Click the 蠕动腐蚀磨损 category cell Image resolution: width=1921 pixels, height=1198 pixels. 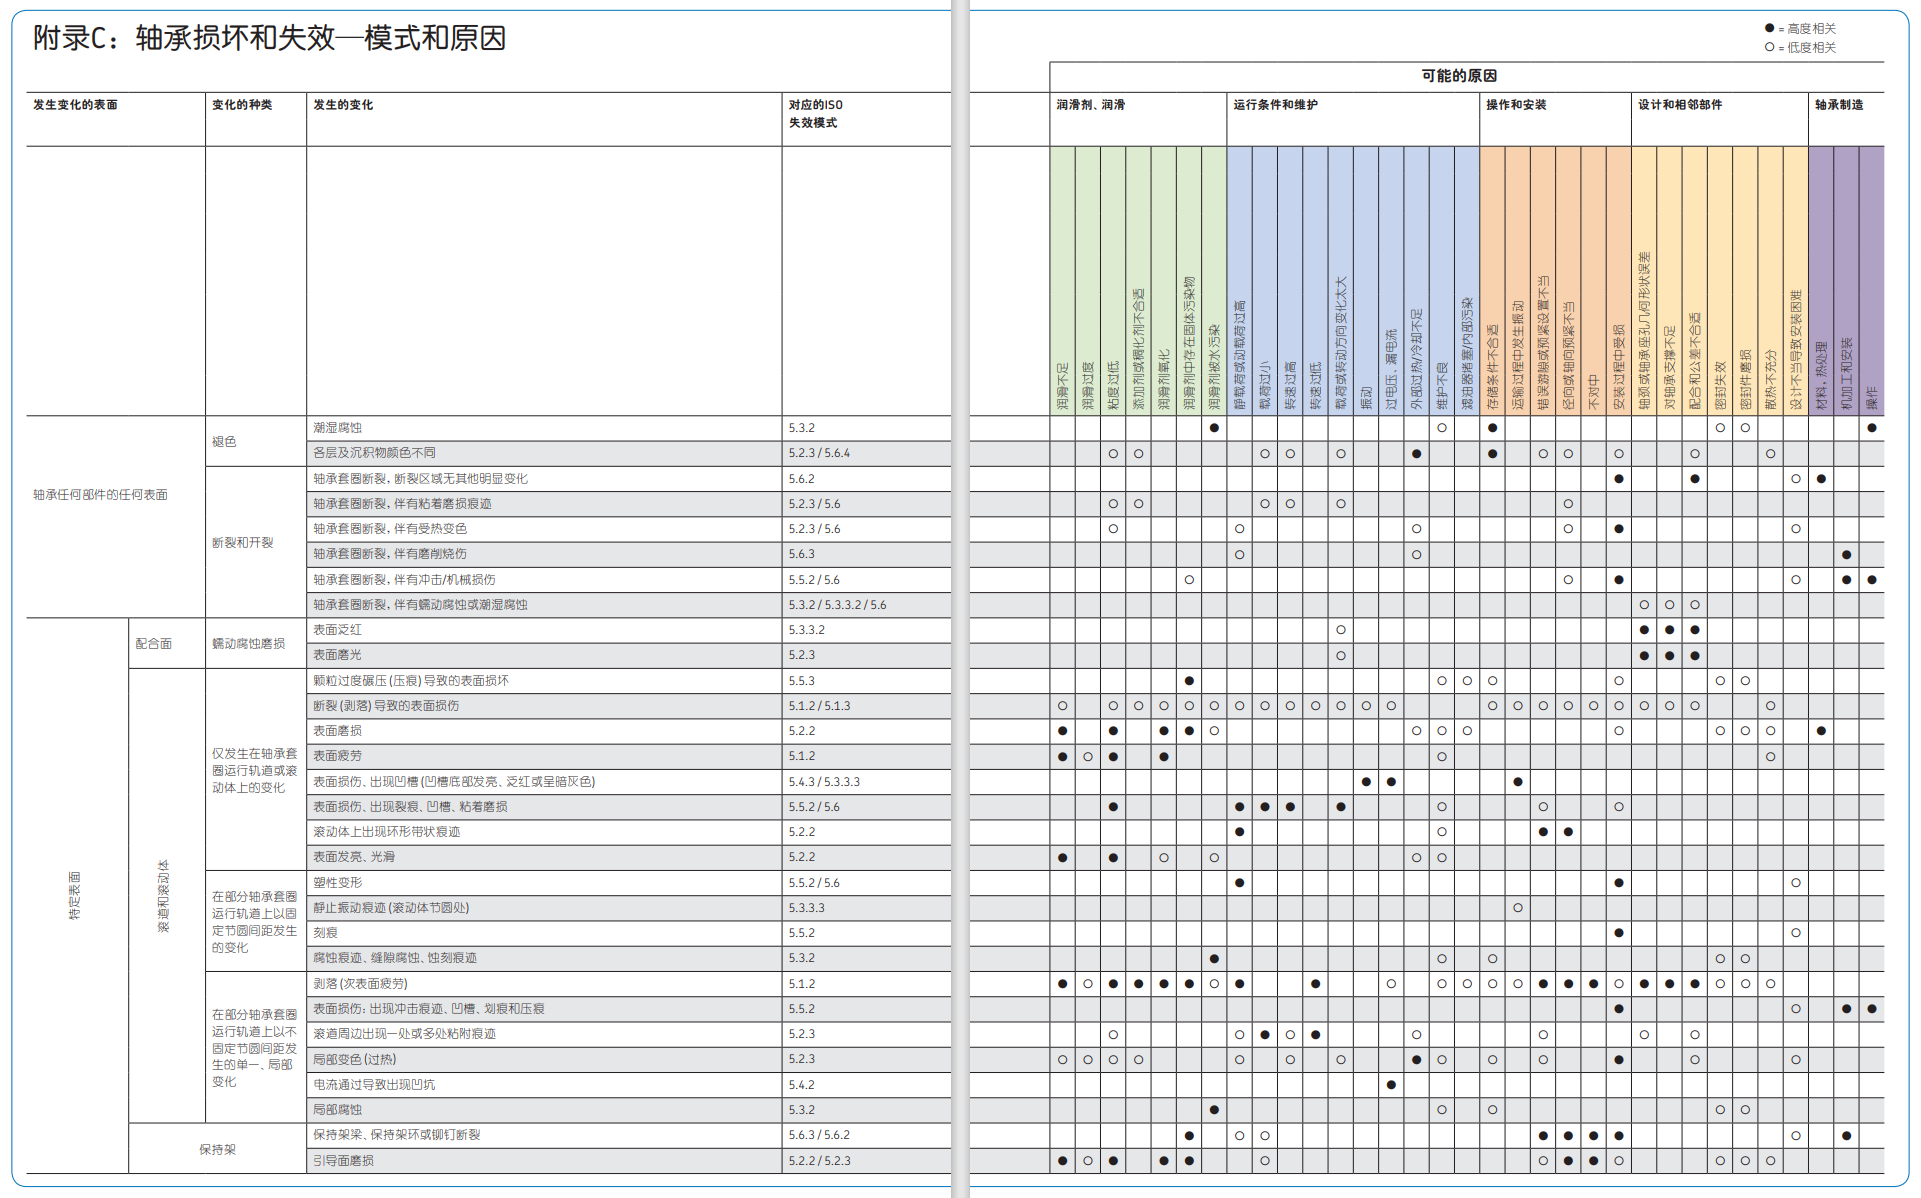pyautogui.click(x=248, y=643)
